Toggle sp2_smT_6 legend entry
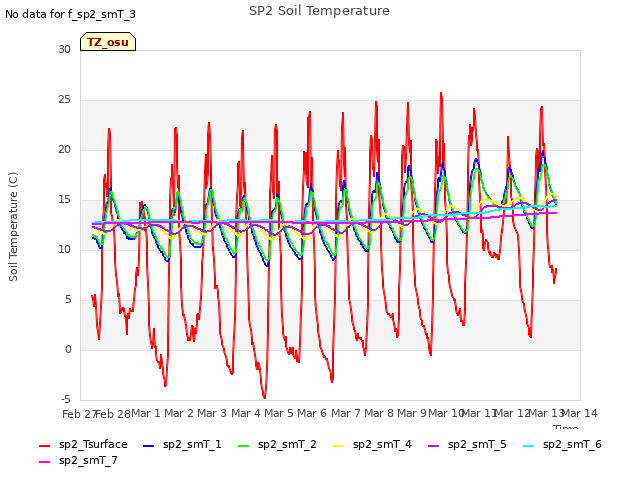 562,444
